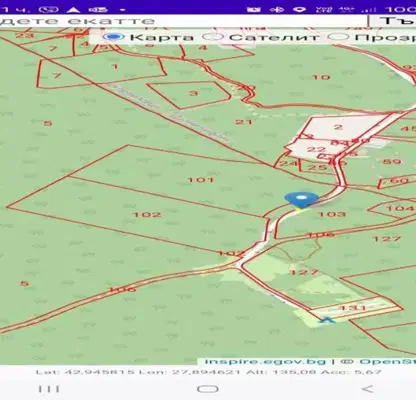
Task: Select parcel label 3
Action: (194, 93)
